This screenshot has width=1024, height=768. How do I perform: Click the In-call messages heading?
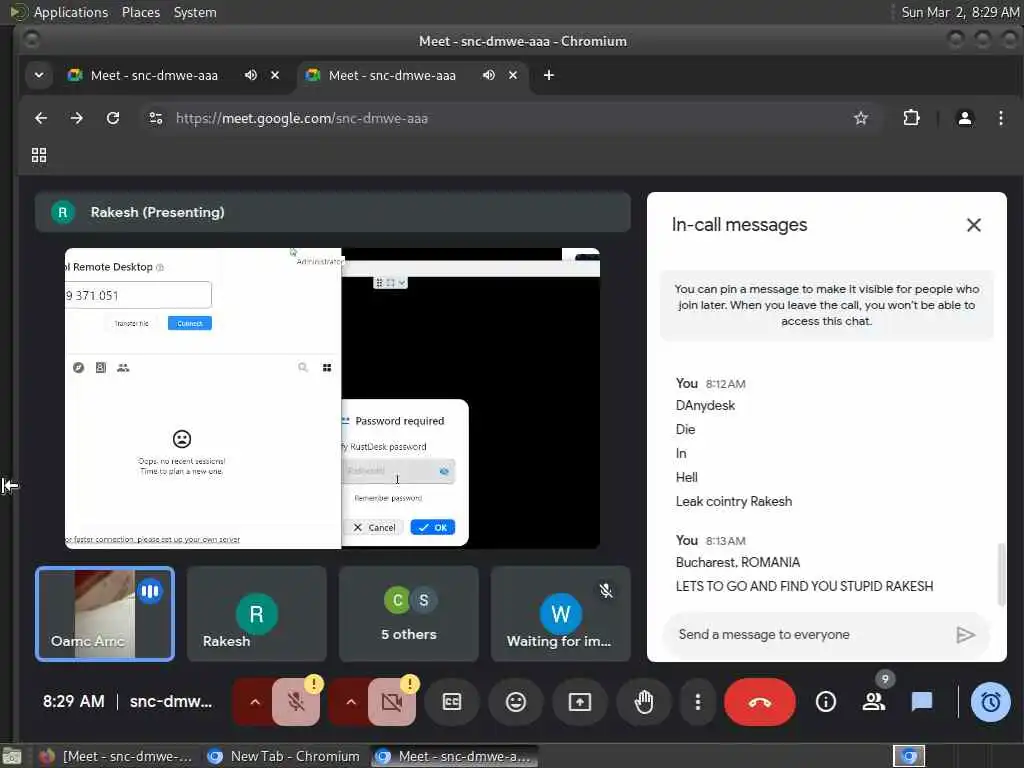(x=739, y=225)
